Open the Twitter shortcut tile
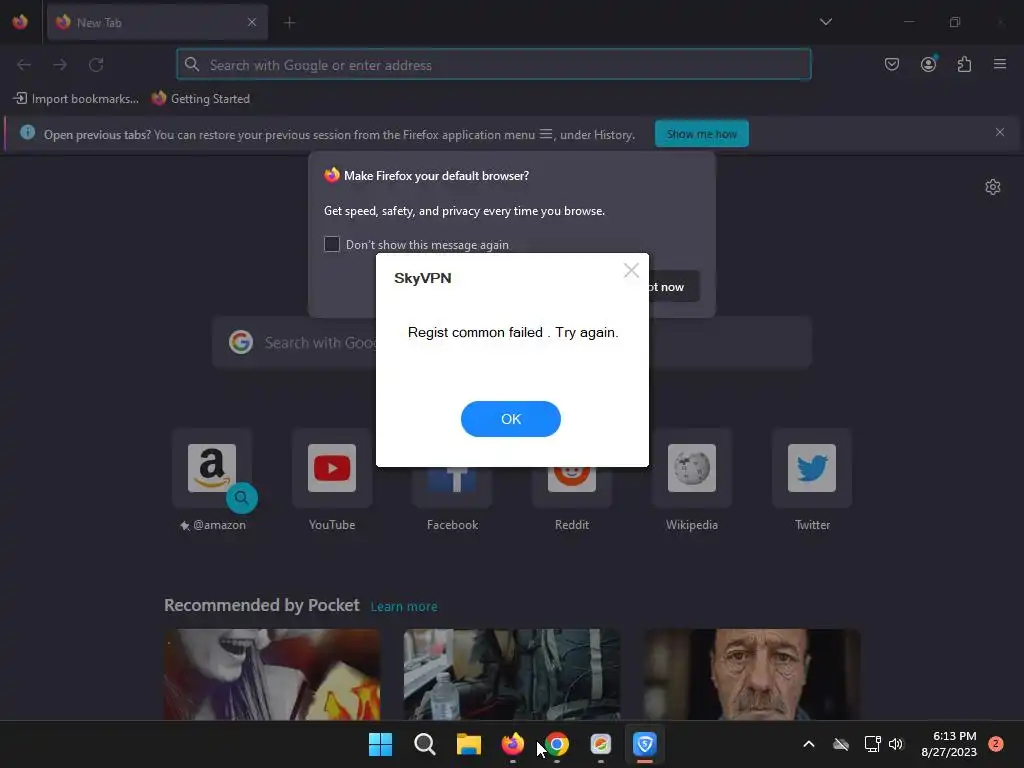The height and width of the screenshot is (768, 1024). (x=812, y=468)
